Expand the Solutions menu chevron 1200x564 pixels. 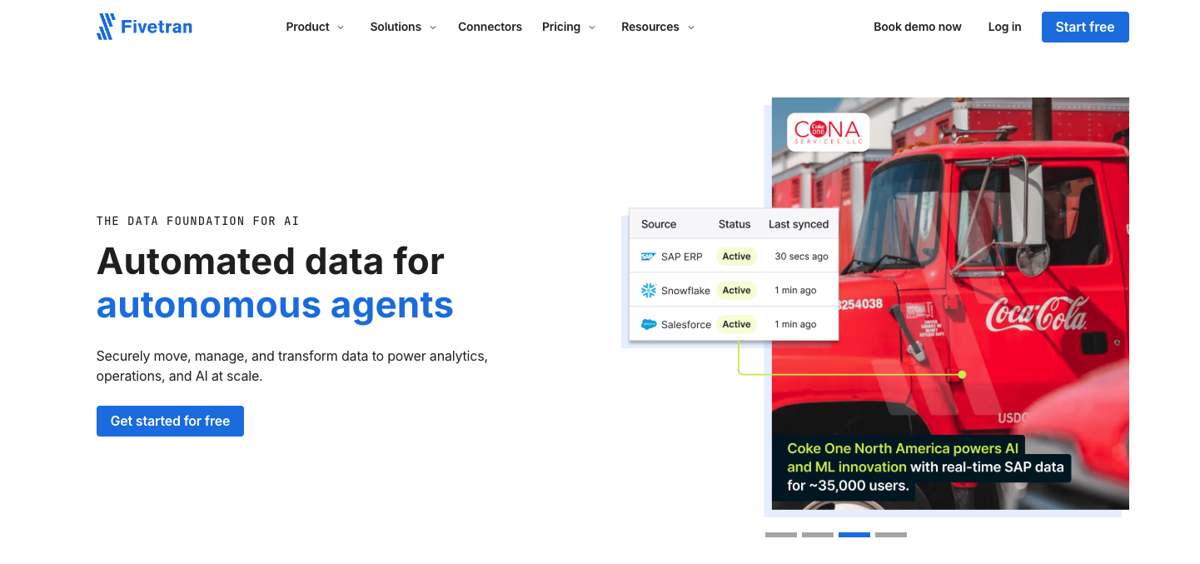[x=433, y=28]
